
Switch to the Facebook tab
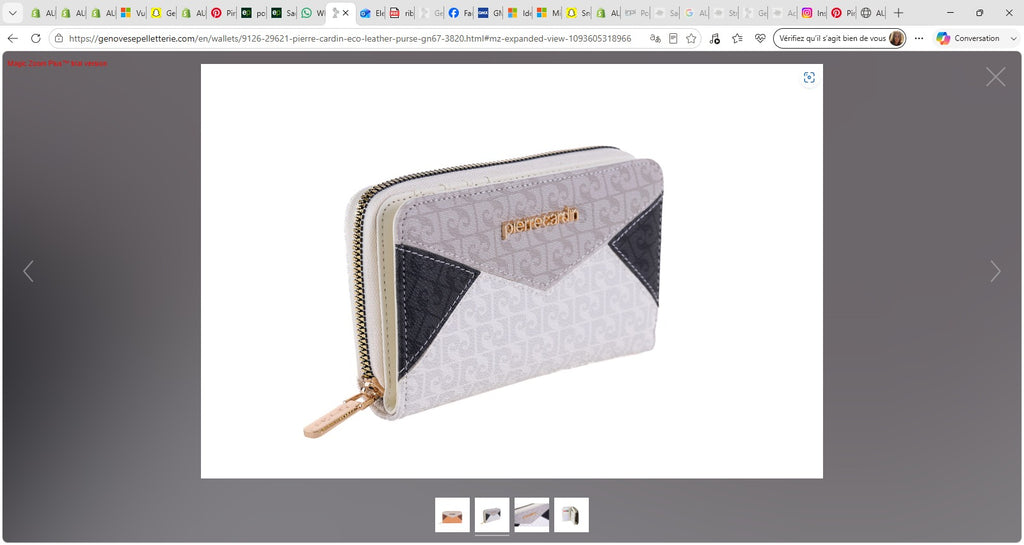click(461, 12)
